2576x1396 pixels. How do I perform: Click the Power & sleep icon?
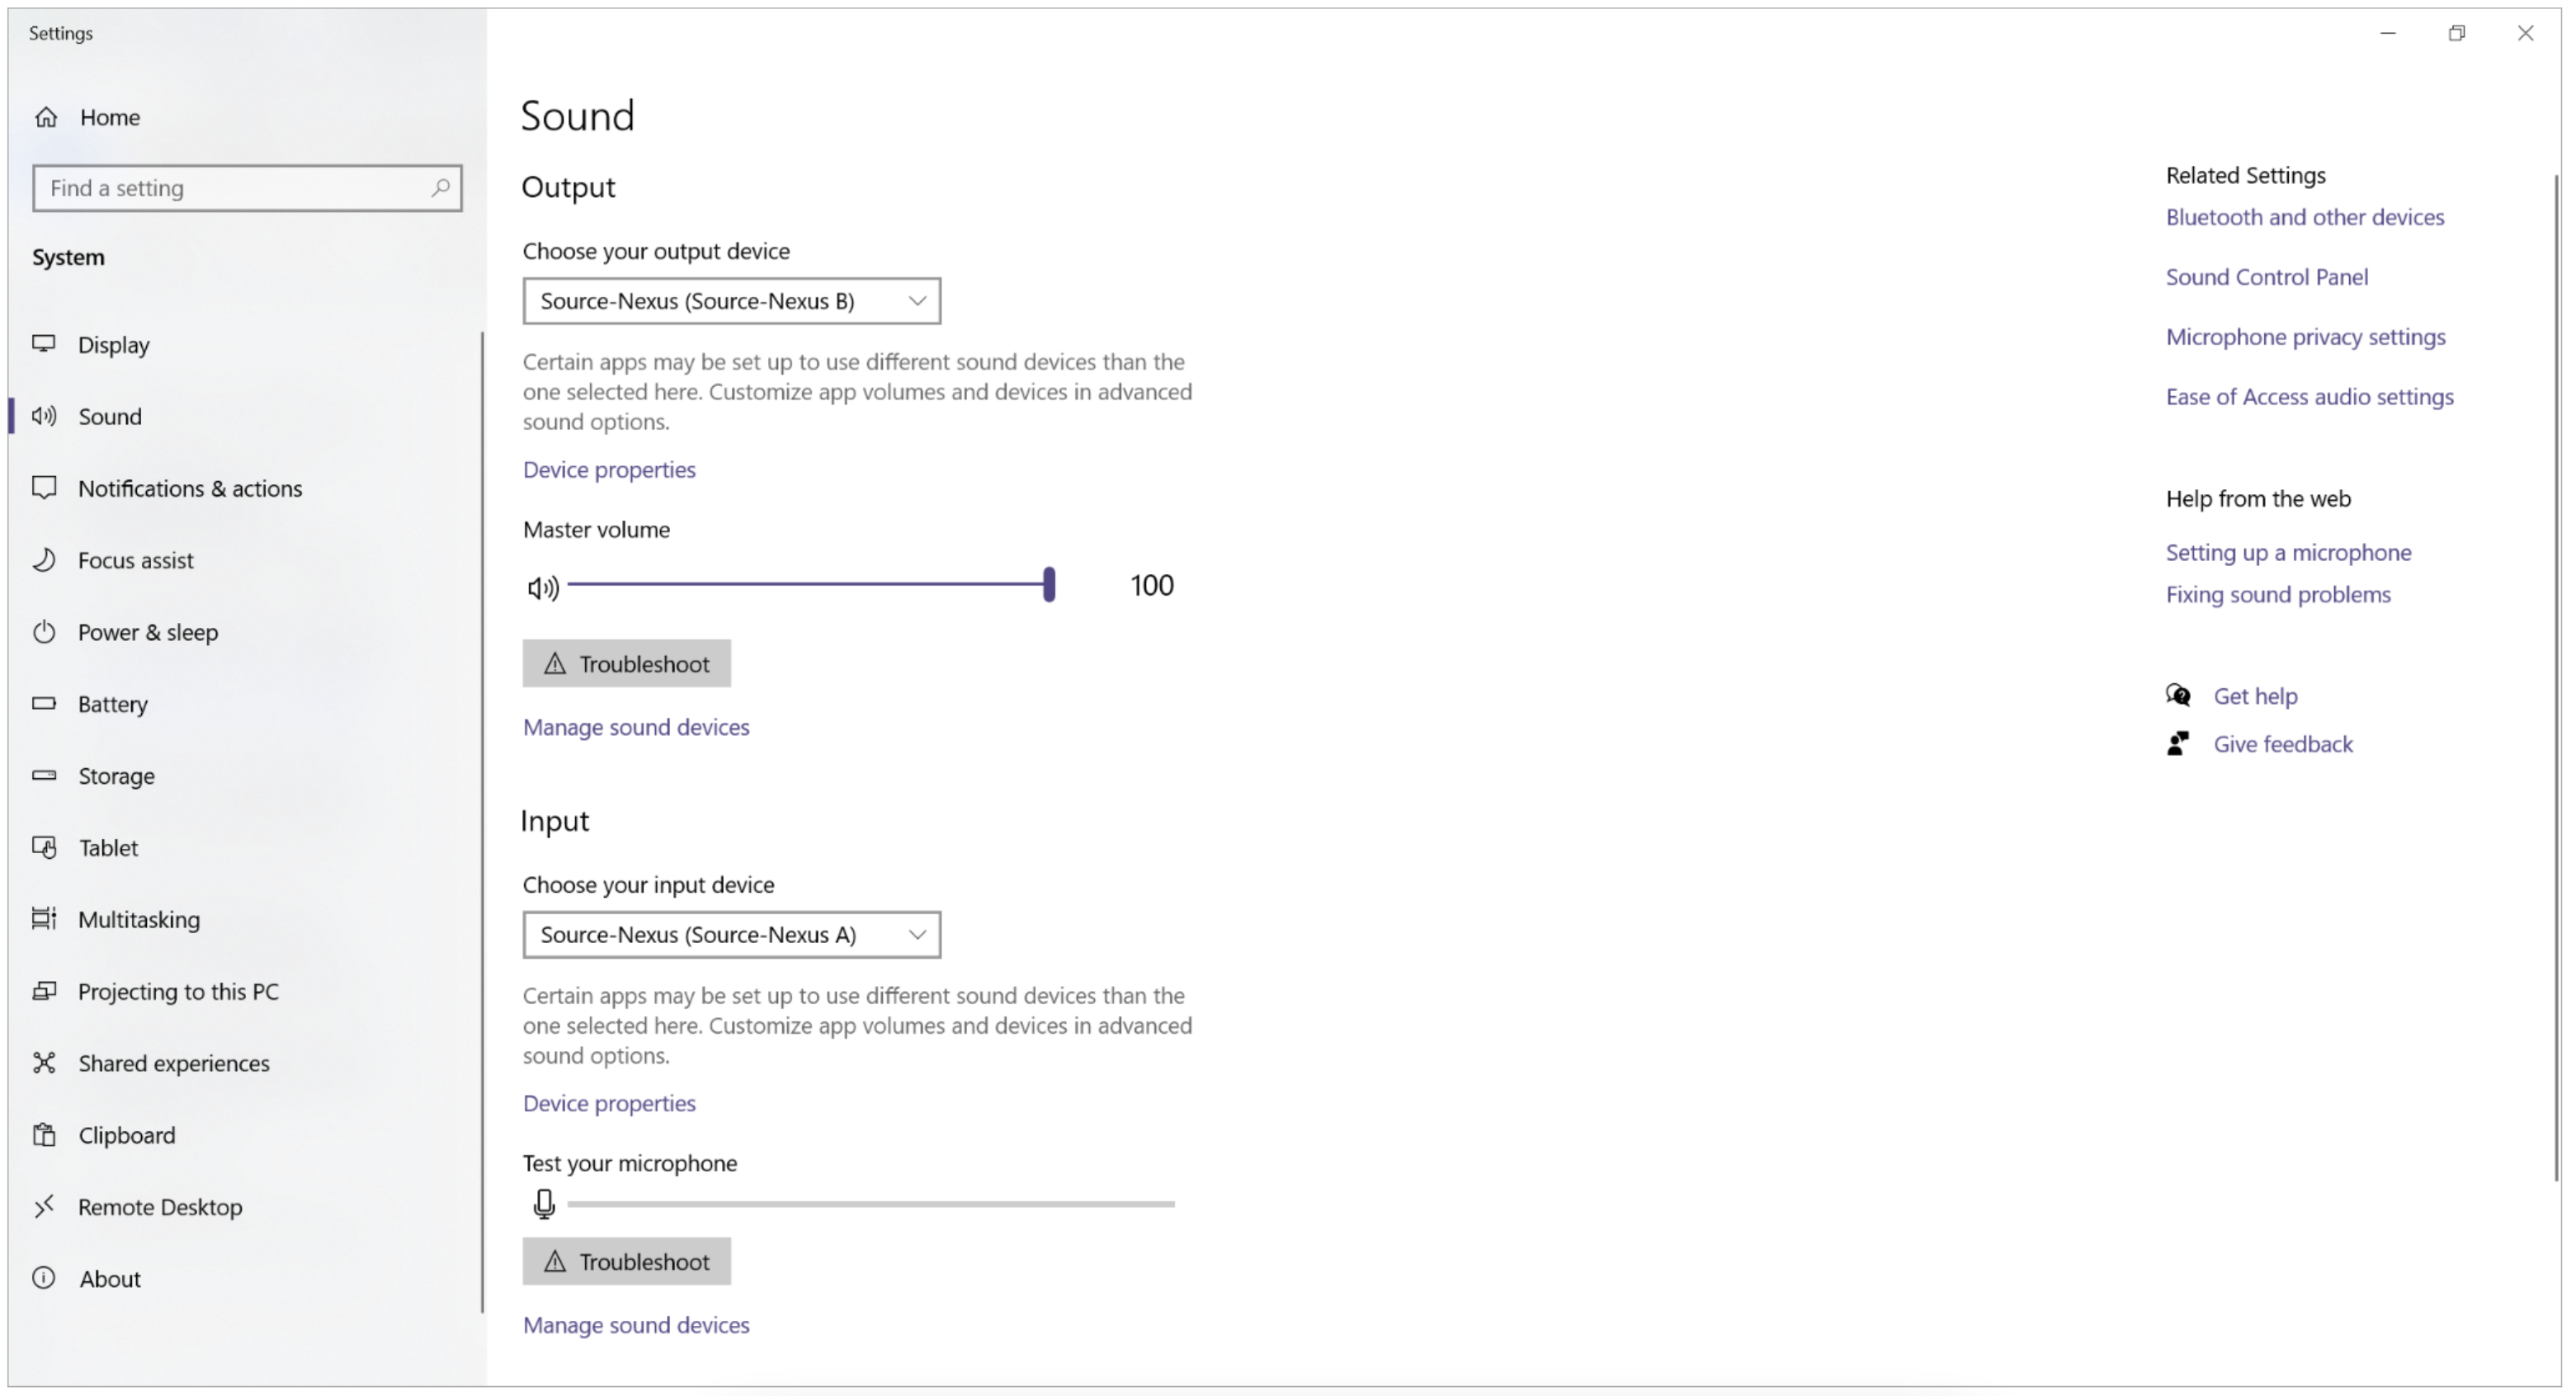coord(44,632)
